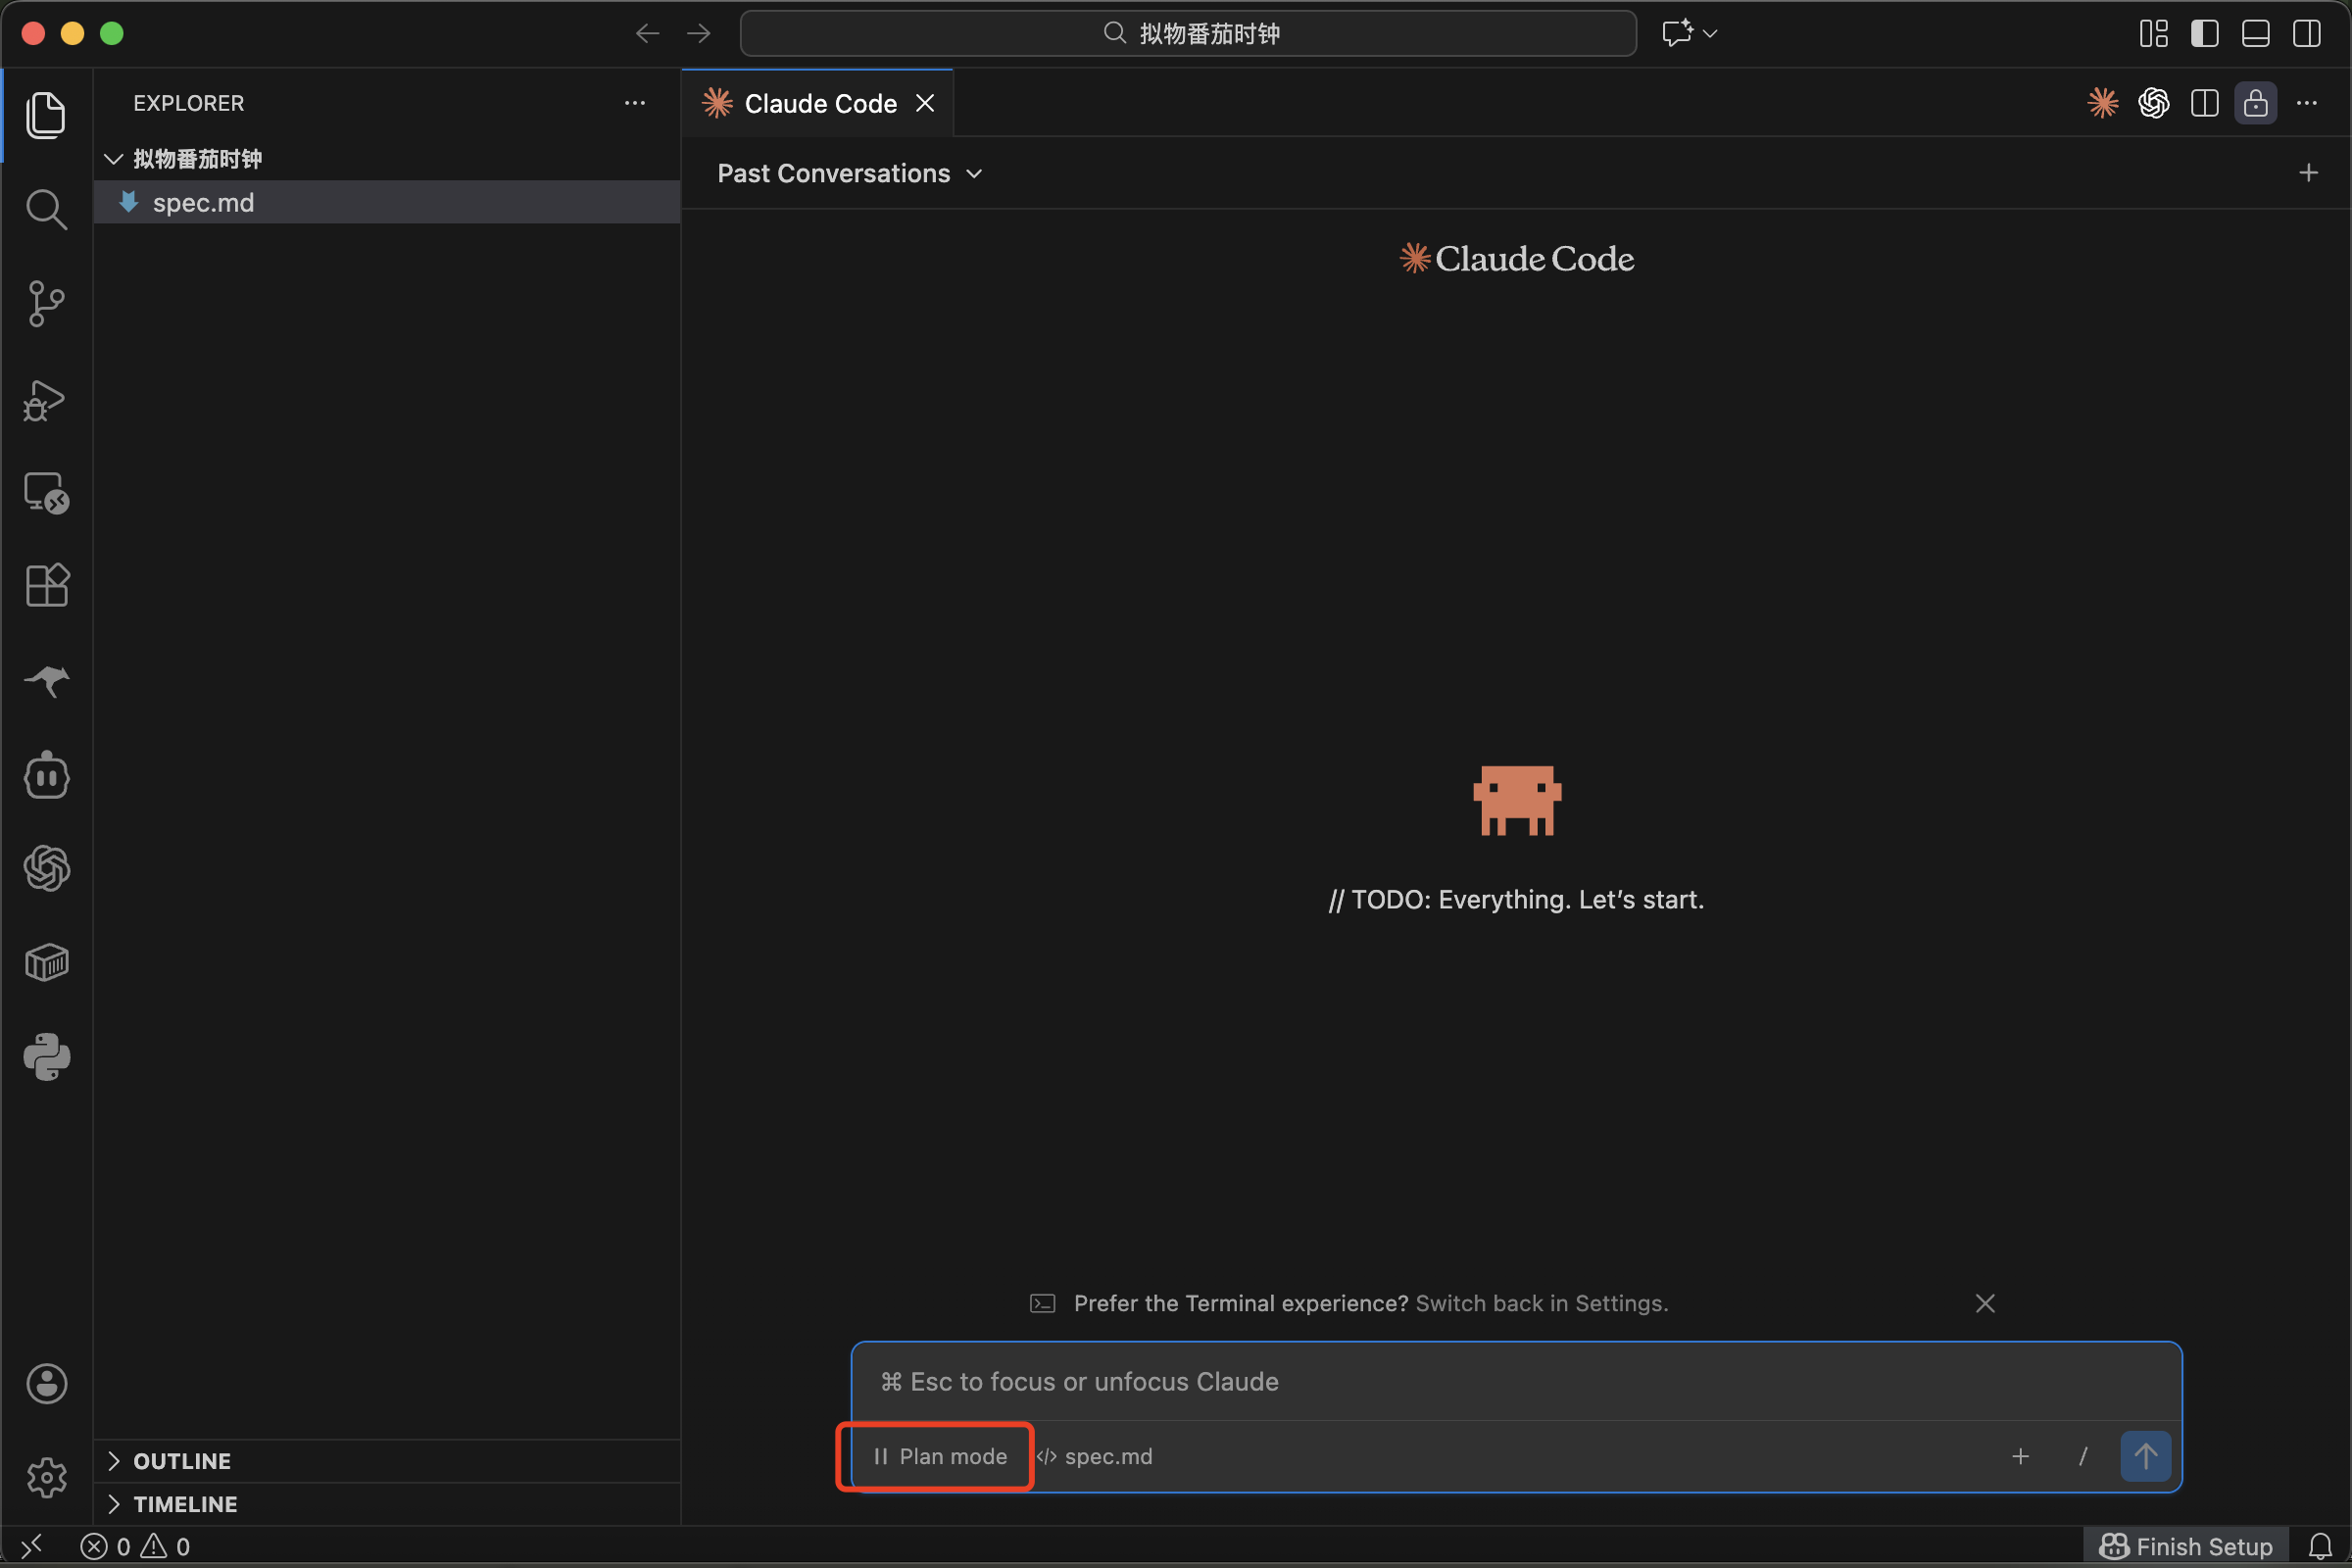Open the Explorer view in activity bar
Screen dimensions: 2352x1568
(x=46, y=114)
